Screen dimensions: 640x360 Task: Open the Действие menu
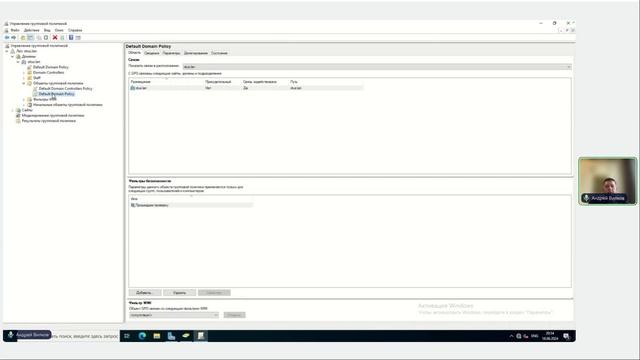[31, 30]
